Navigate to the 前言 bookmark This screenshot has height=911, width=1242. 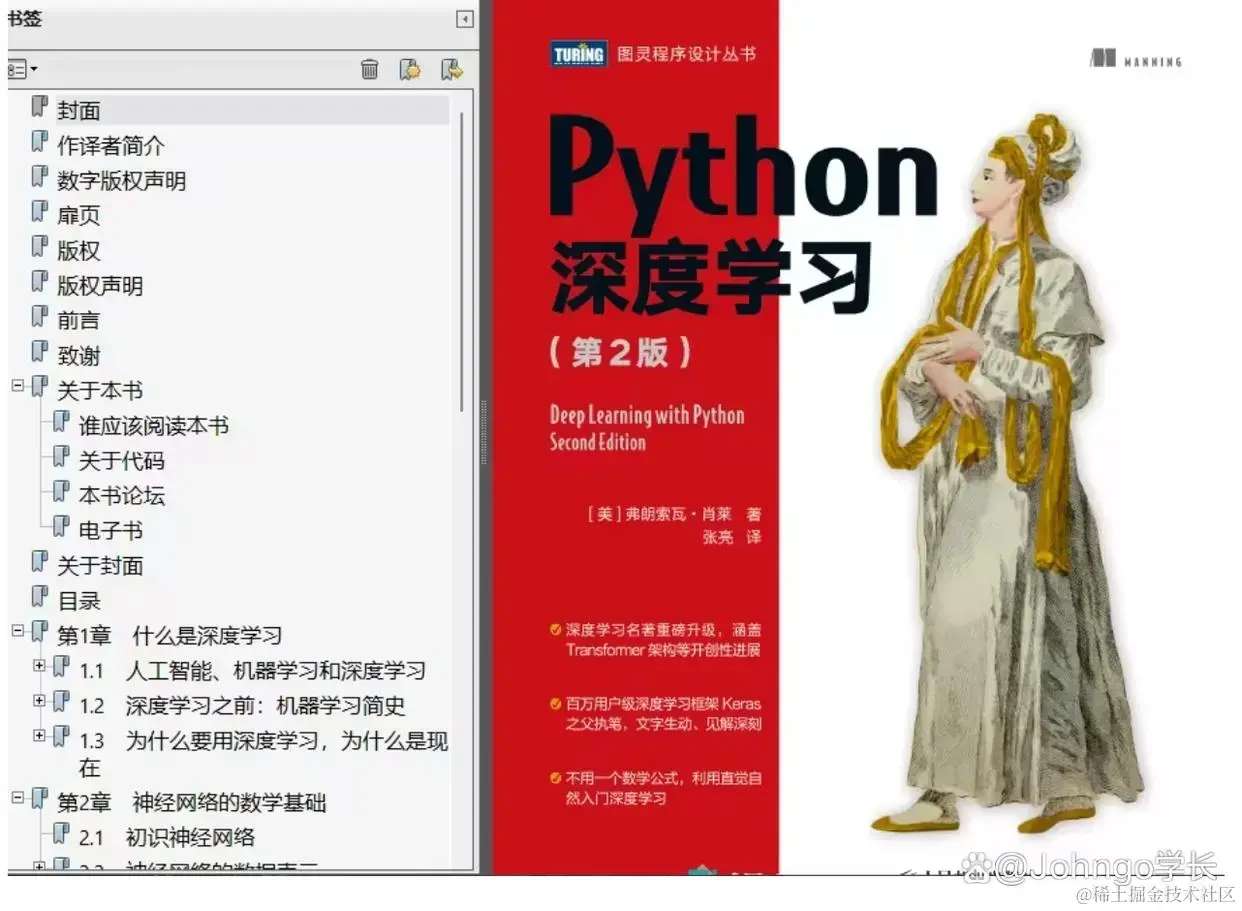(x=78, y=321)
